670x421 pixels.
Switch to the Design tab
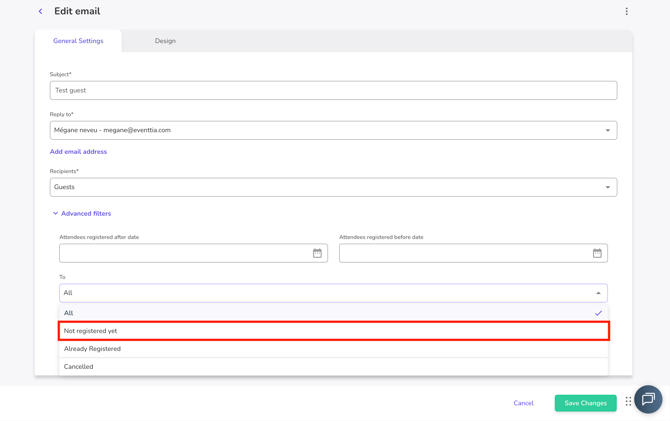click(x=165, y=41)
